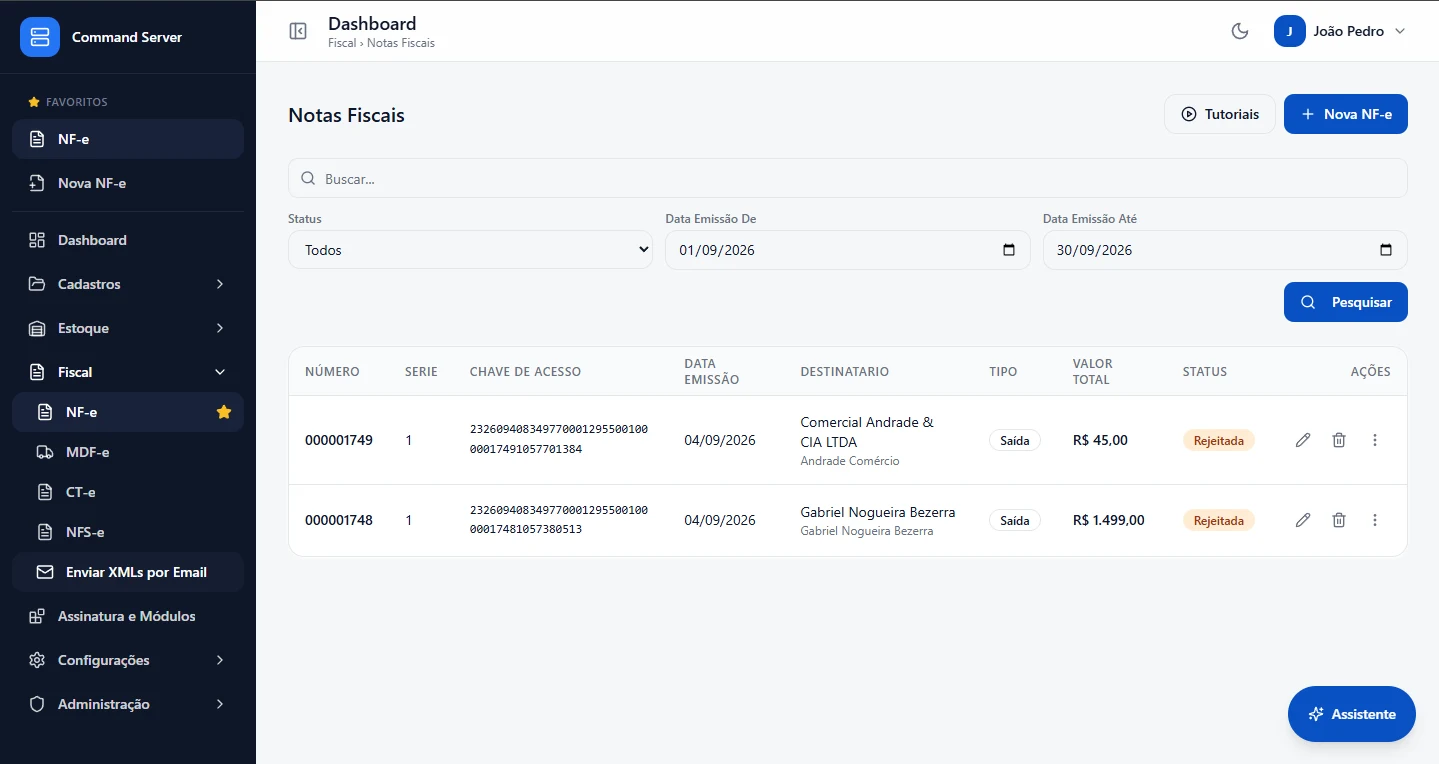Screen dimensions: 1439x764
Task: Open more actions for note 000001749
Action: coord(1375,440)
